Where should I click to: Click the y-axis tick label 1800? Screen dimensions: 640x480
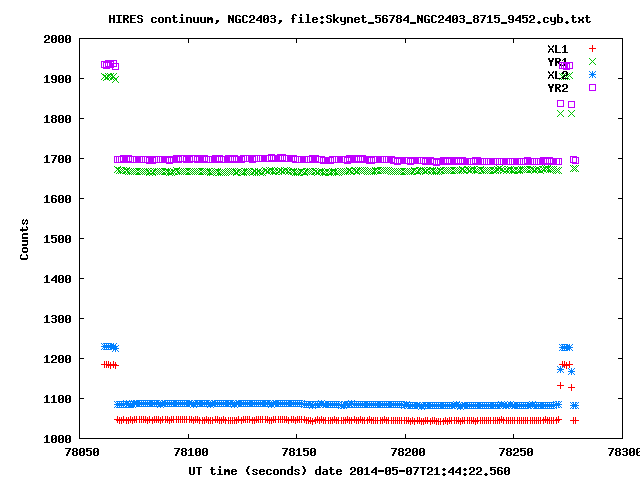click(58, 119)
